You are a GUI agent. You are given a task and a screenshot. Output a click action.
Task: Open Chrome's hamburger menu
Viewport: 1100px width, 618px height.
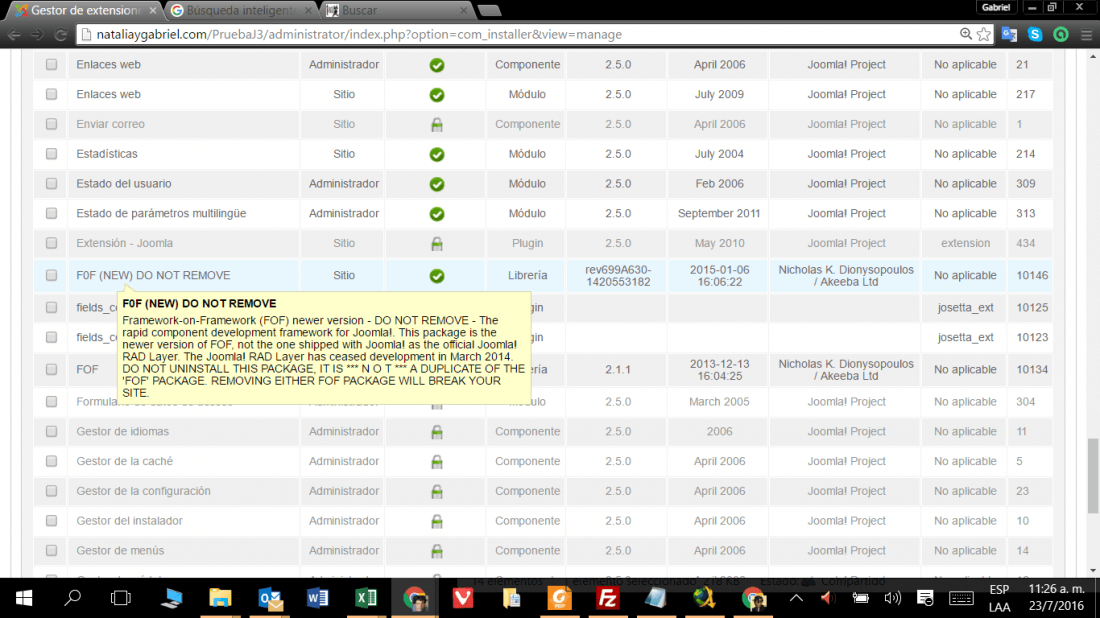(1086, 34)
